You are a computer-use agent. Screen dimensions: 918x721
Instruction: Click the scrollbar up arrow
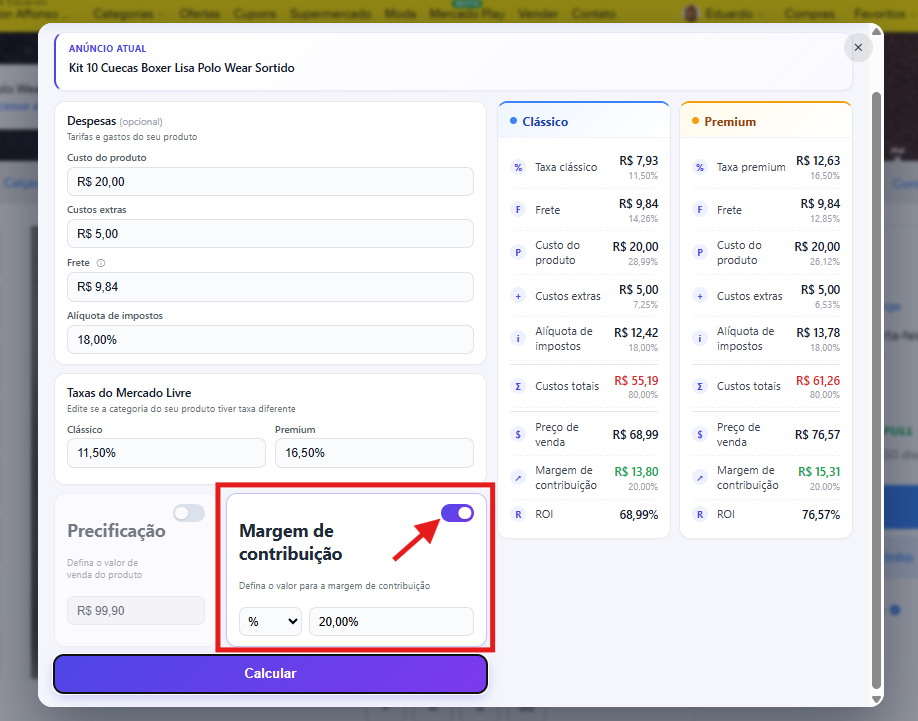click(x=876, y=32)
